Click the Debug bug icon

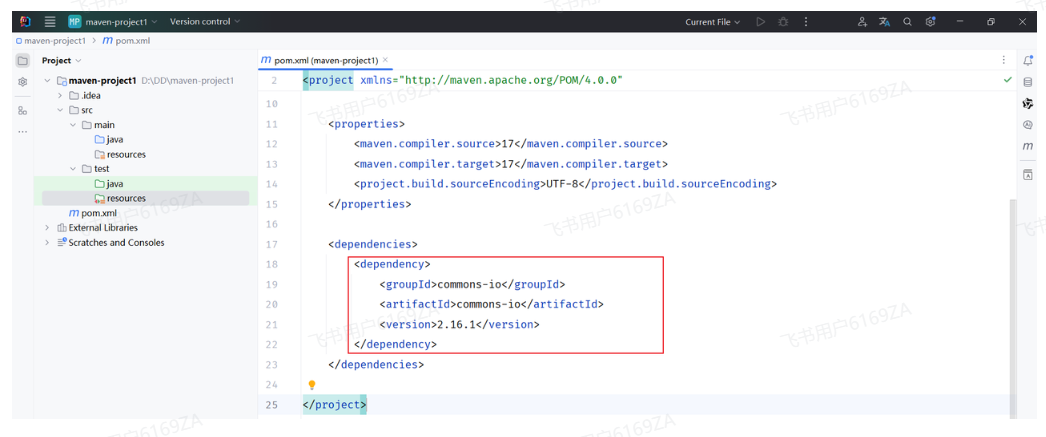[783, 22]
